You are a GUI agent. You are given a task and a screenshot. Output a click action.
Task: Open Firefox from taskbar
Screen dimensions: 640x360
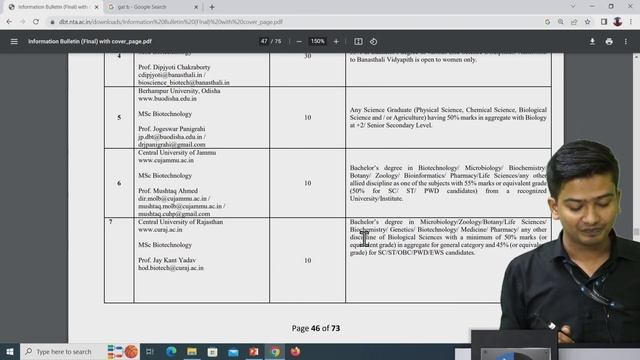[295, 351]
